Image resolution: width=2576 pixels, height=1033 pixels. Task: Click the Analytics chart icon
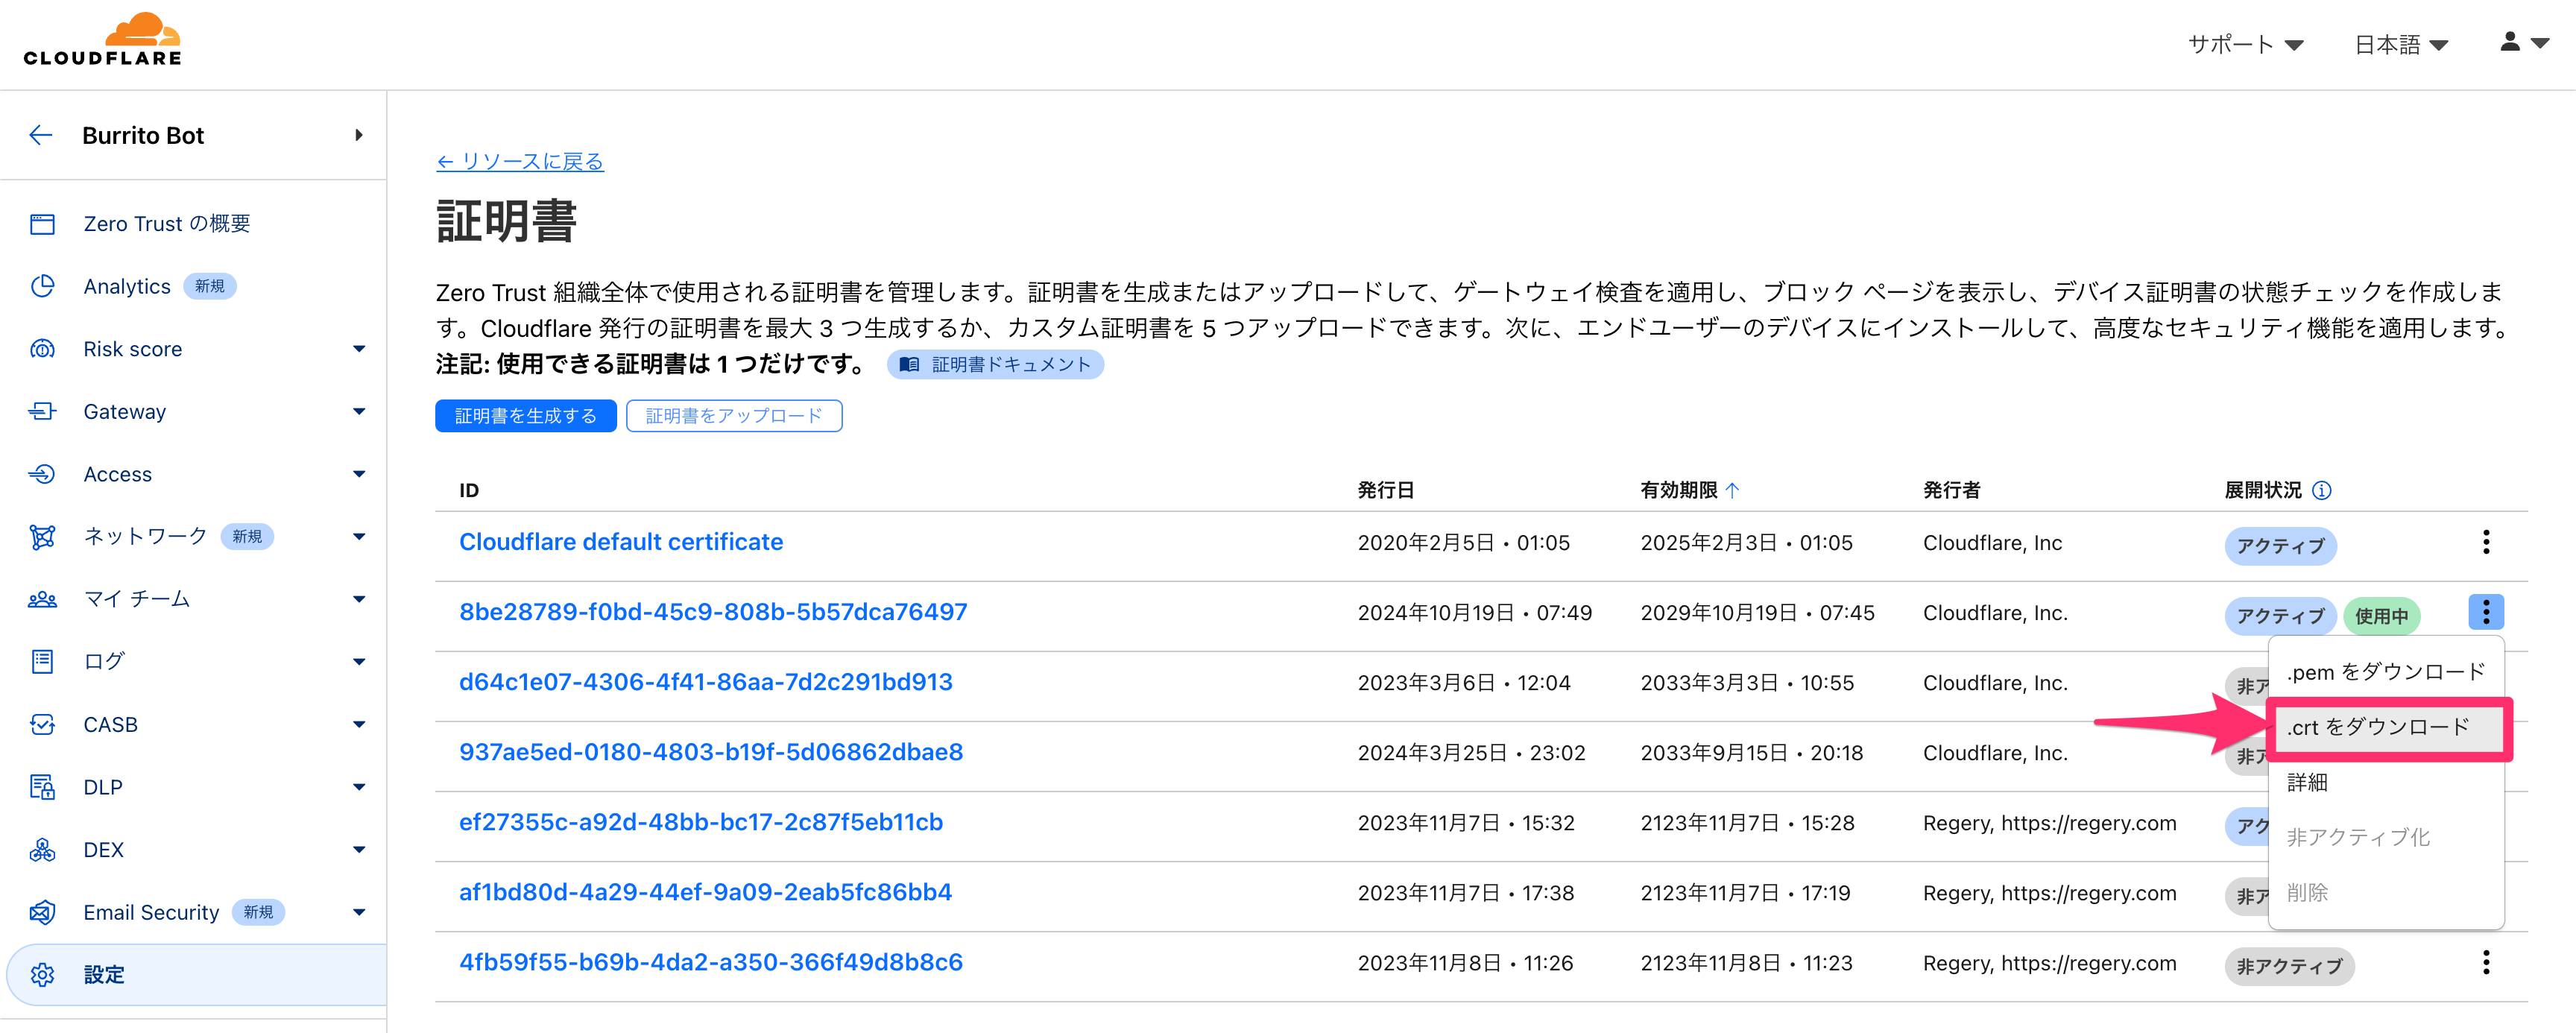[42, 287]
